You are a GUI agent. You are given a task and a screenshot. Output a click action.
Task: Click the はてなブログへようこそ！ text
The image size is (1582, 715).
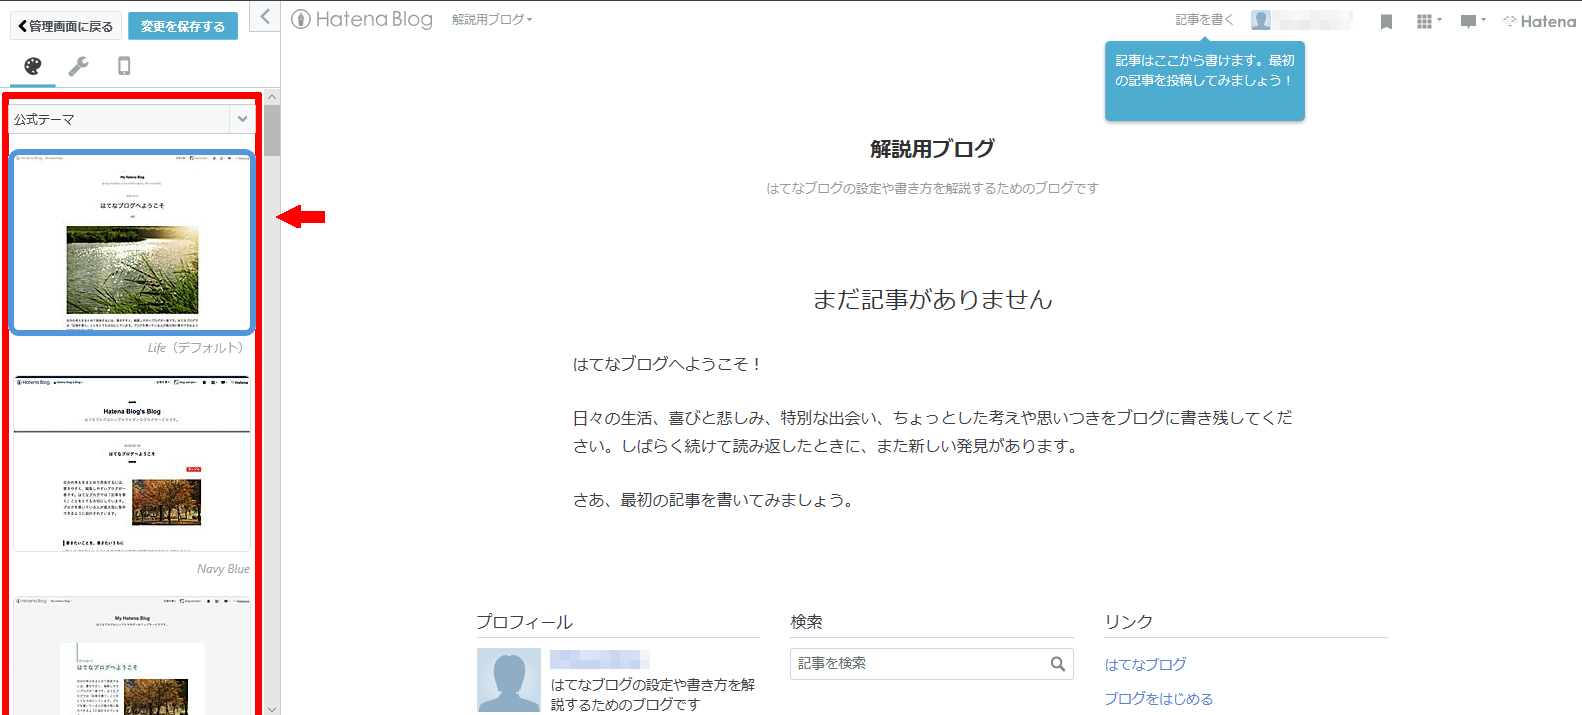(668, 364)
